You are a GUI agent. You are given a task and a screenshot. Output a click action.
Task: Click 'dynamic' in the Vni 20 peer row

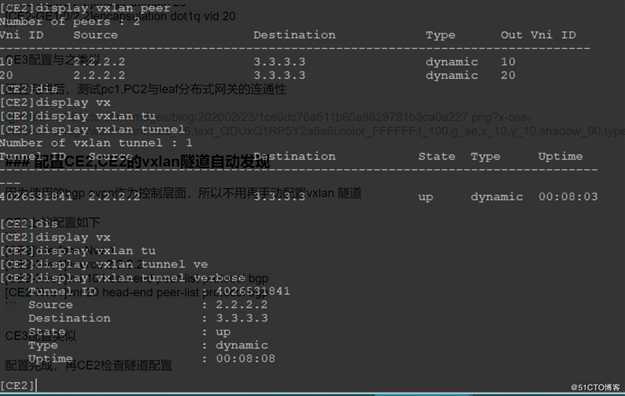[452, 75]
